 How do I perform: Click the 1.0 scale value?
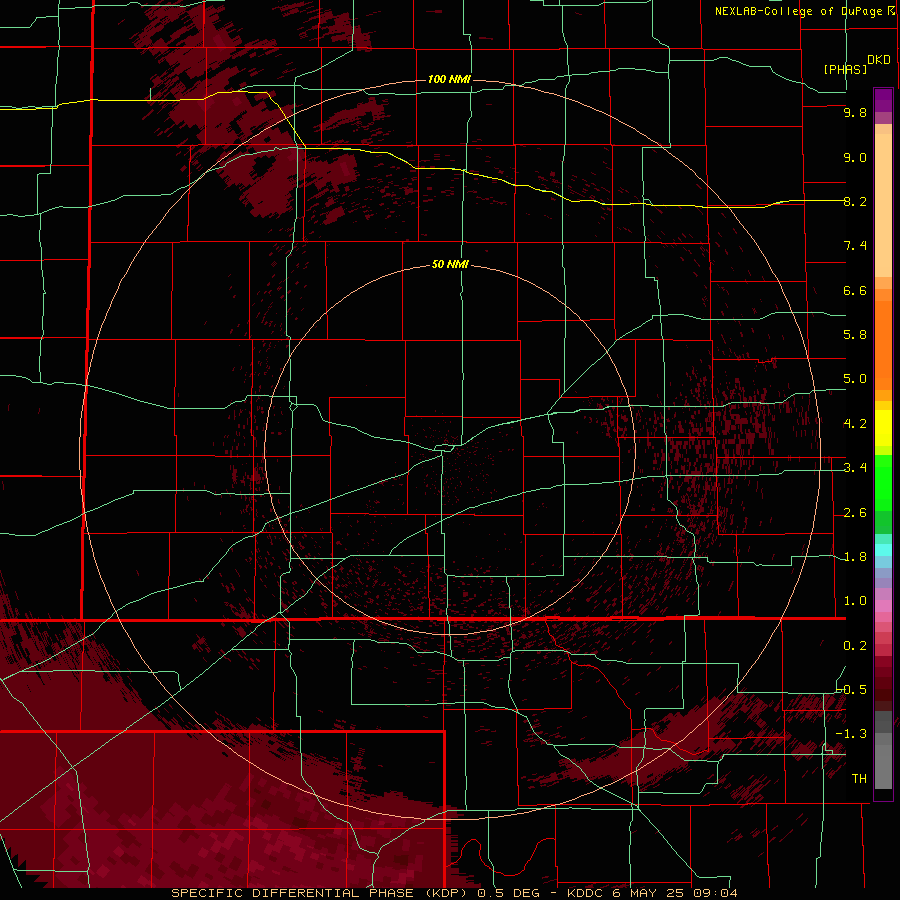(x=855, y=601)
